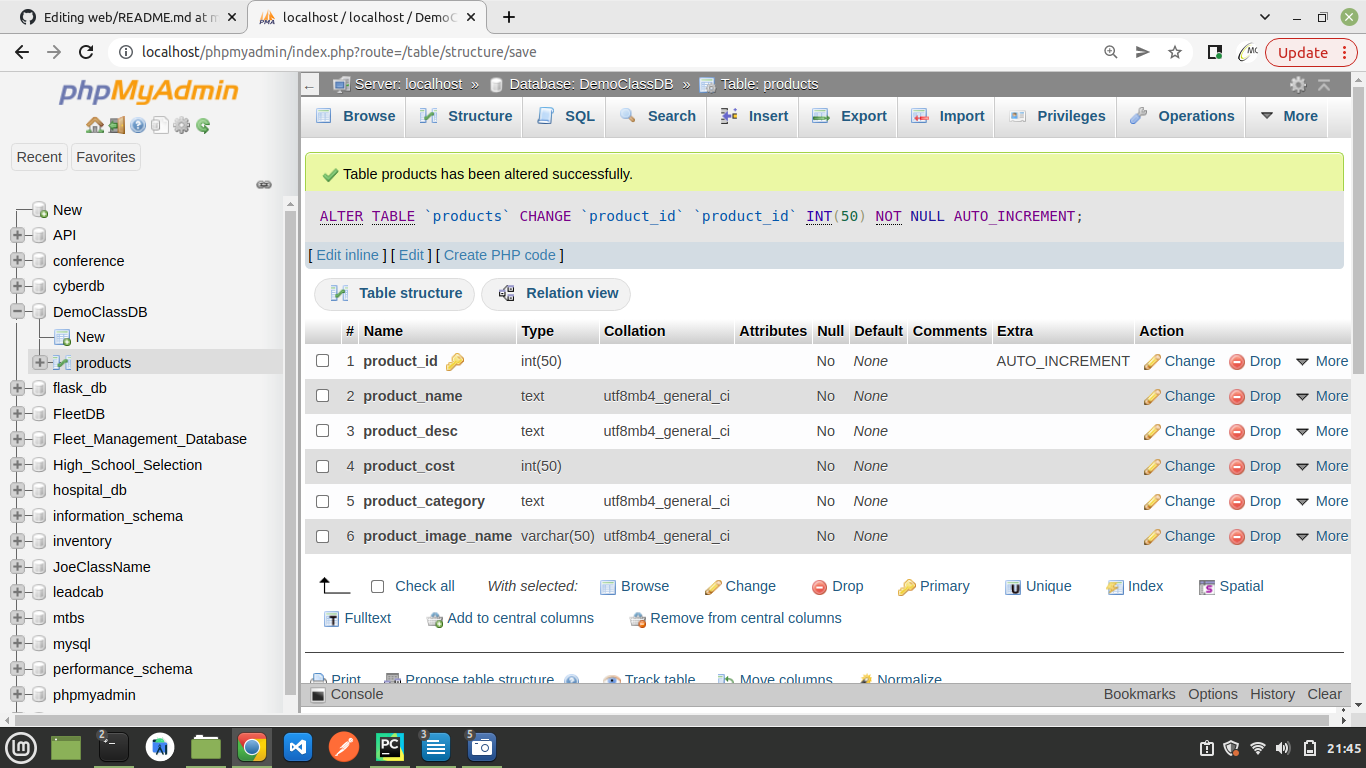Bookmark this page with the star icon
1366x768 pixels.
[x=1175, y=52]
